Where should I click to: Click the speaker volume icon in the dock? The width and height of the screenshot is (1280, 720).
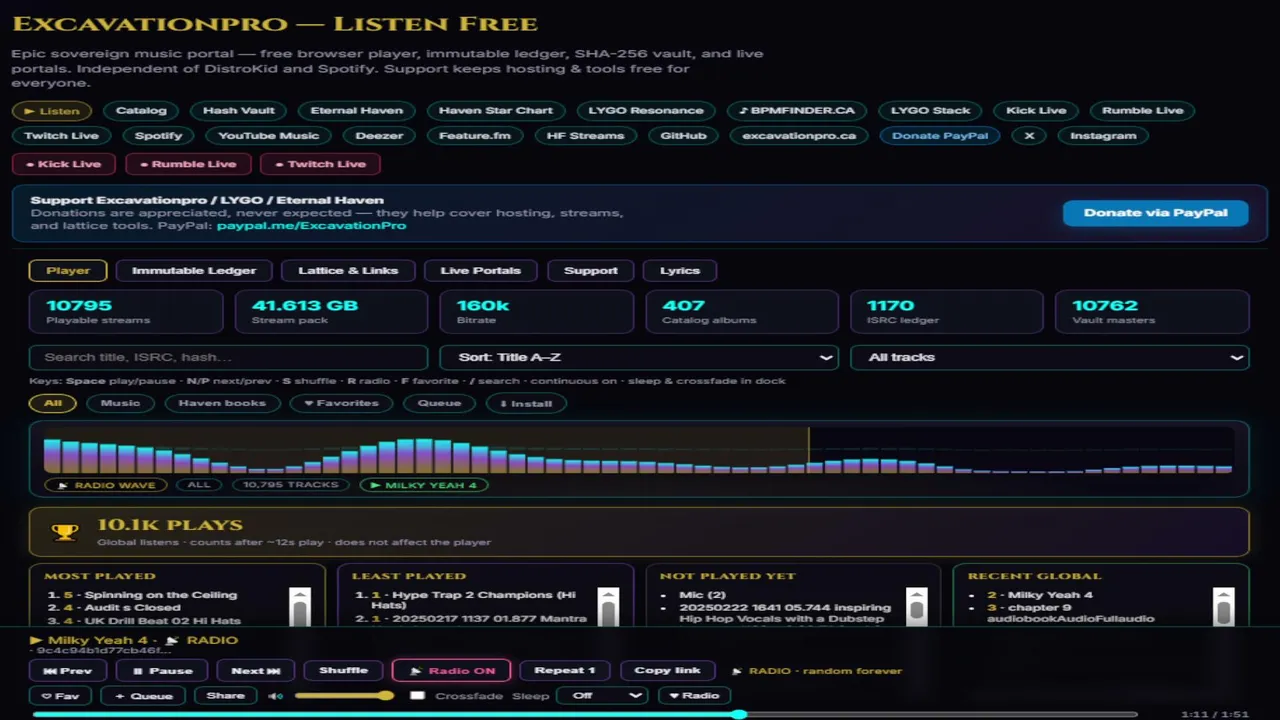275,696
